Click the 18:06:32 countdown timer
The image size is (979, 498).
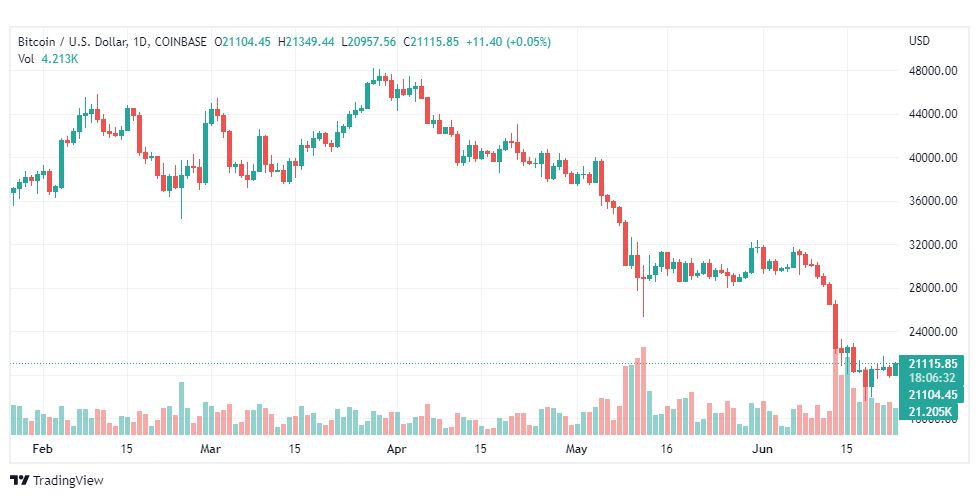tap(933, 378)
